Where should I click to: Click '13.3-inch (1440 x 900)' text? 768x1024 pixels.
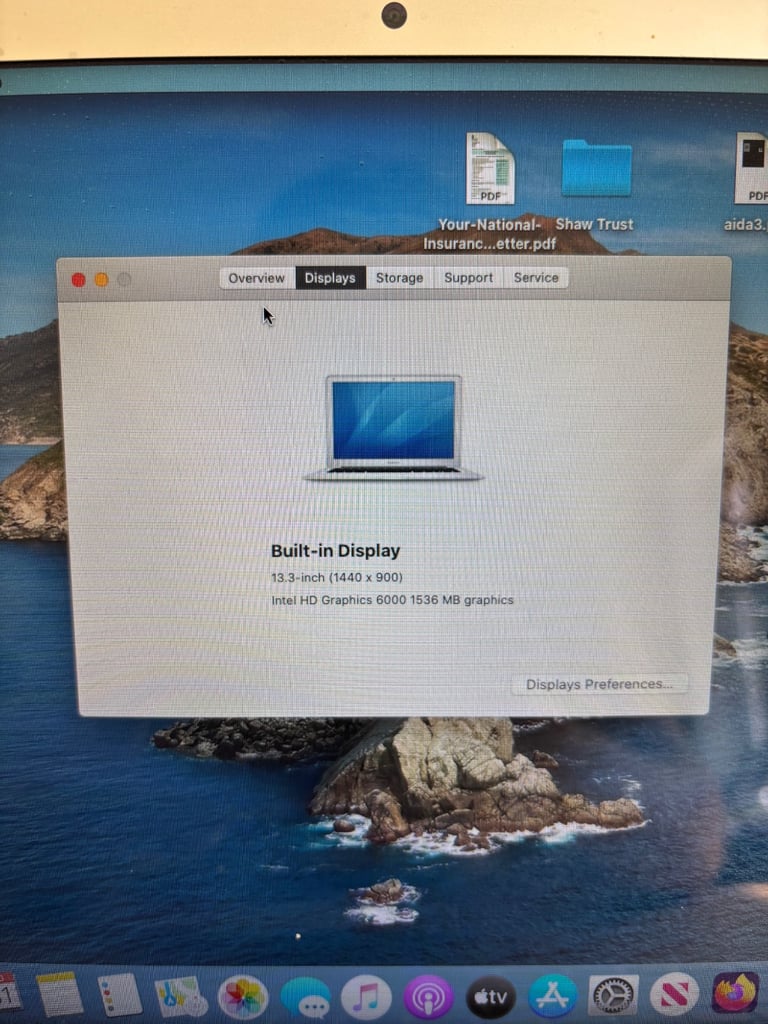pyautogui.click(x=337, y=577)
